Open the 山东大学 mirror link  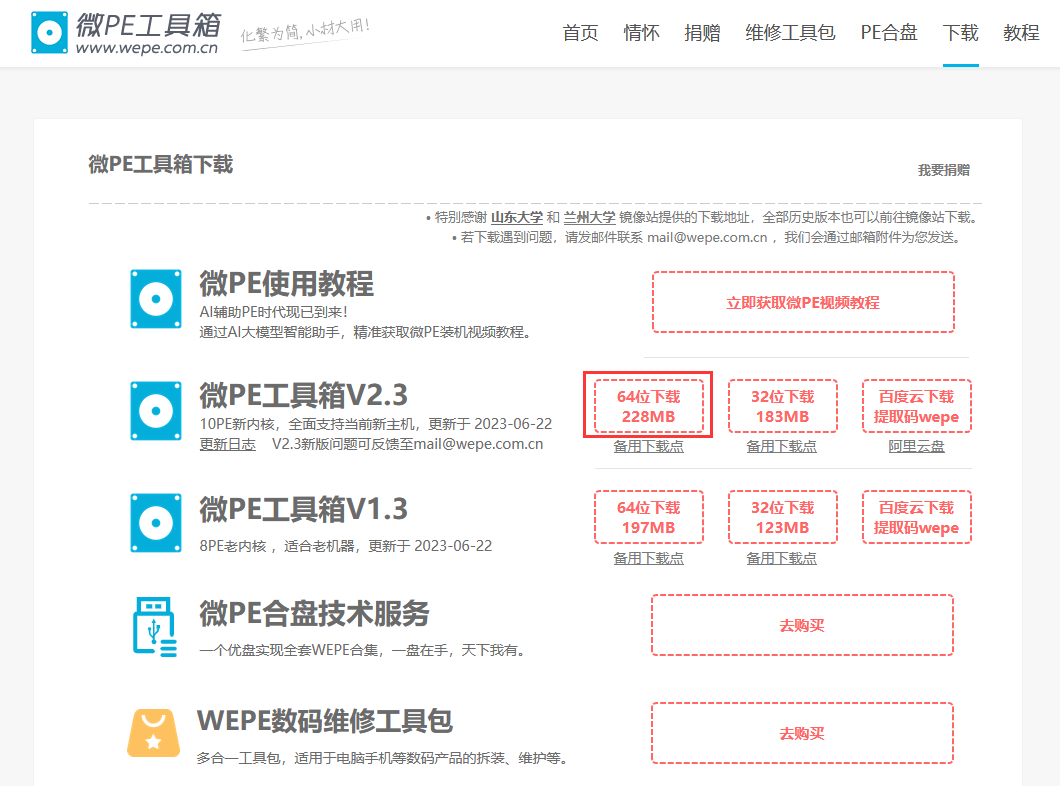click(516, 218)
